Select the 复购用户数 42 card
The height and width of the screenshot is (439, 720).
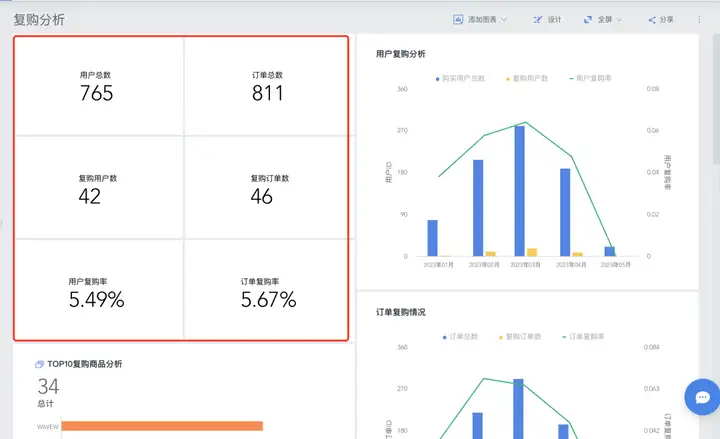tap(100, 189)
